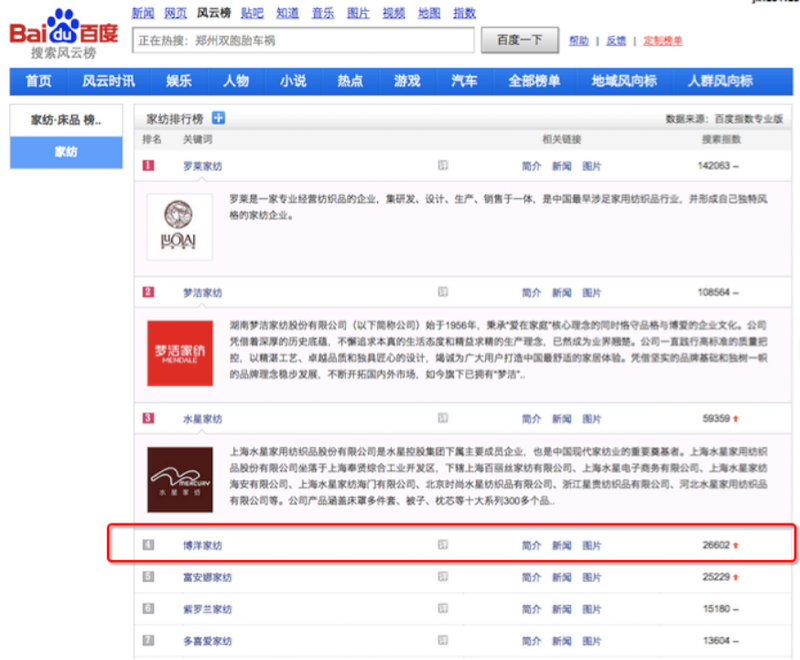The height and width of the screenshot is (660, 800).
Task: Click 简介 link in 罗莱家纺 row
Action: click(531, 166)
